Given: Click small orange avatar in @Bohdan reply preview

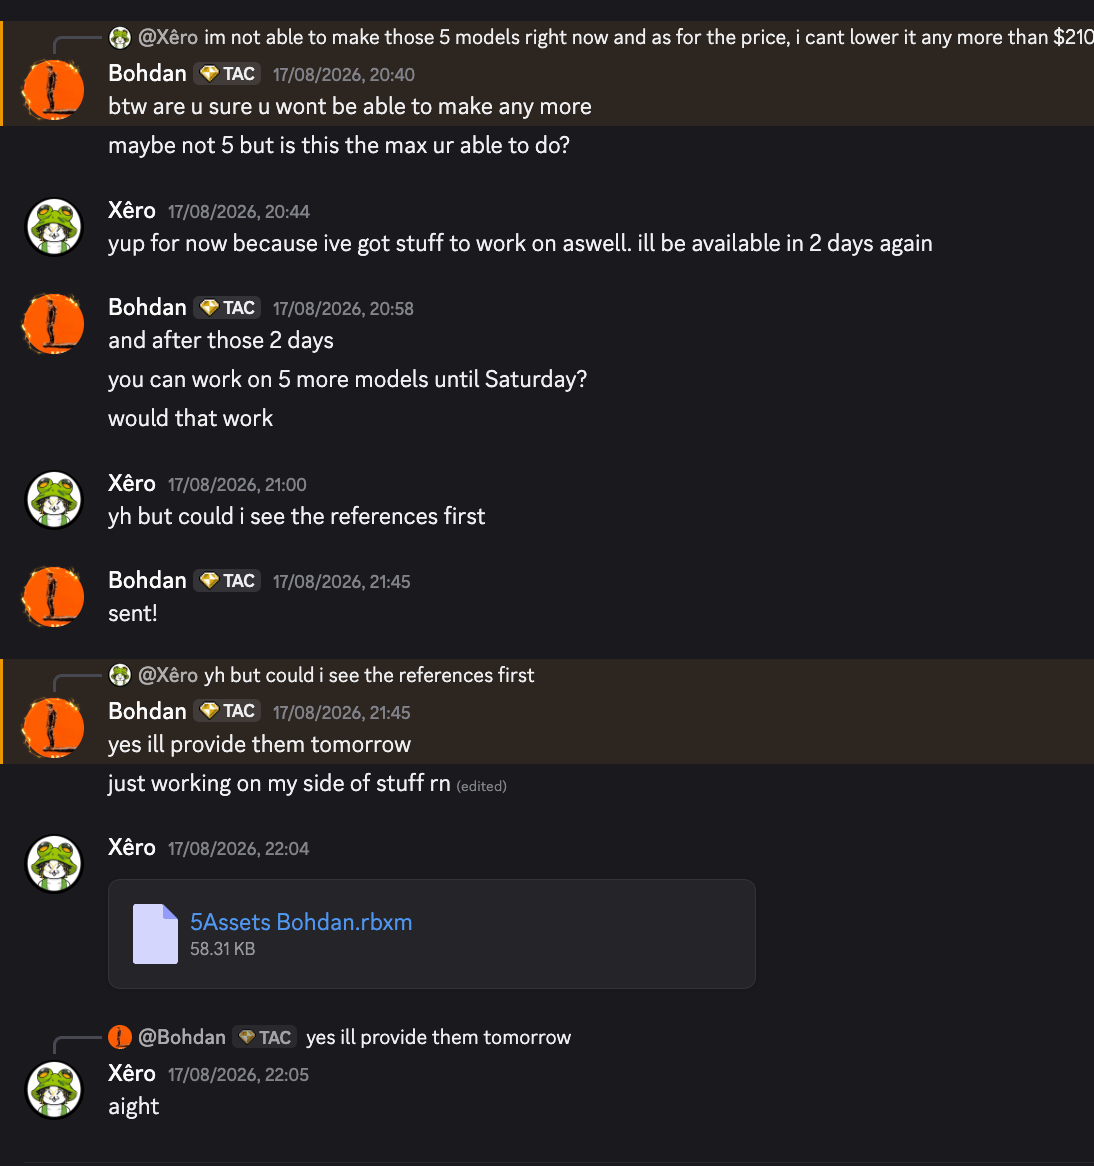Looking at the screenshot, I should (120, 1037).
